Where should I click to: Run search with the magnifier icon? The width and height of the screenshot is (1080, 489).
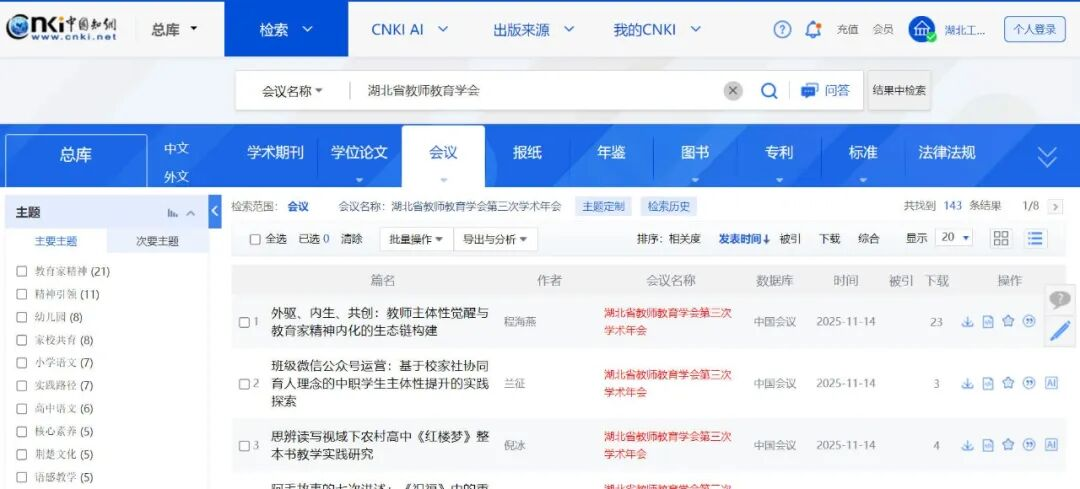point(769,90)
